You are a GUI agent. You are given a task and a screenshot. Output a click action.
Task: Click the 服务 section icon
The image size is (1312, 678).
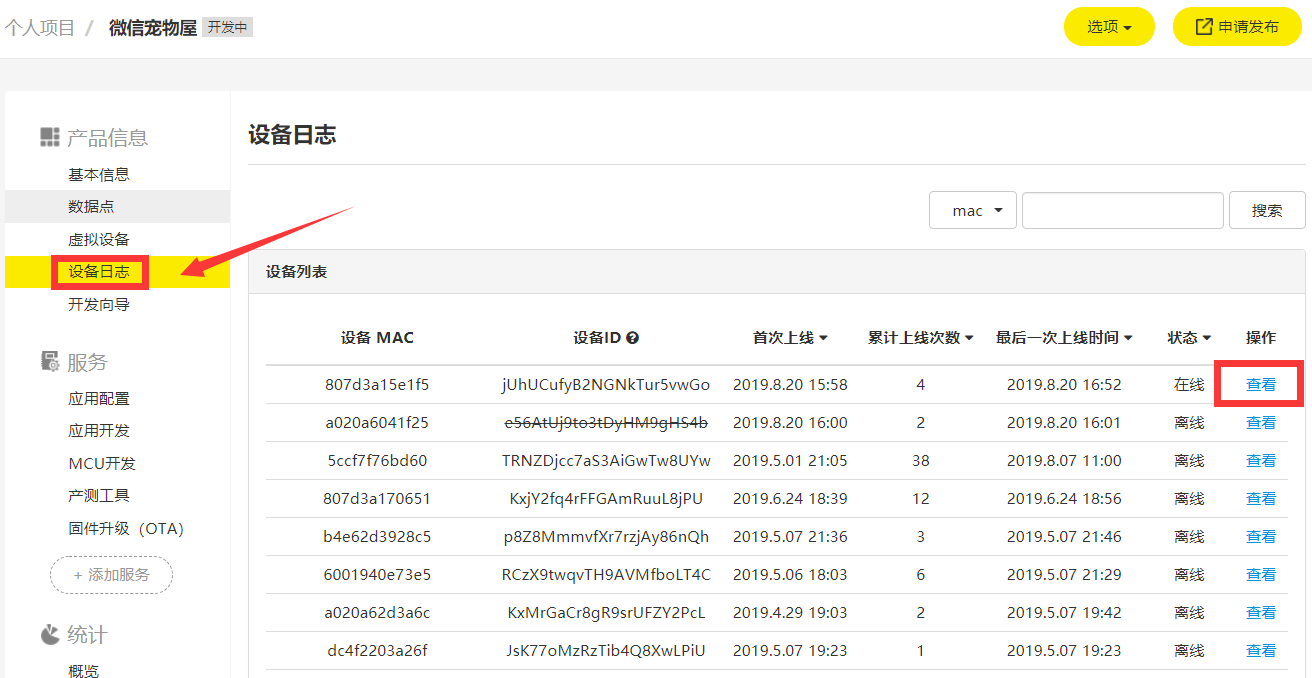[x=49, y=362]
